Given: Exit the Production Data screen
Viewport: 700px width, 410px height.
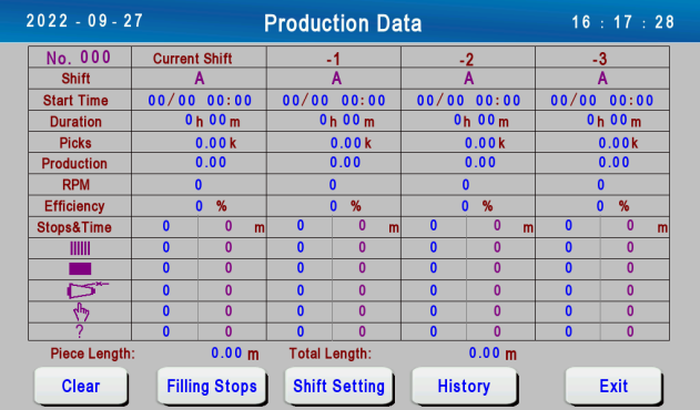Looking at the screenshot, I should (613, 386).
